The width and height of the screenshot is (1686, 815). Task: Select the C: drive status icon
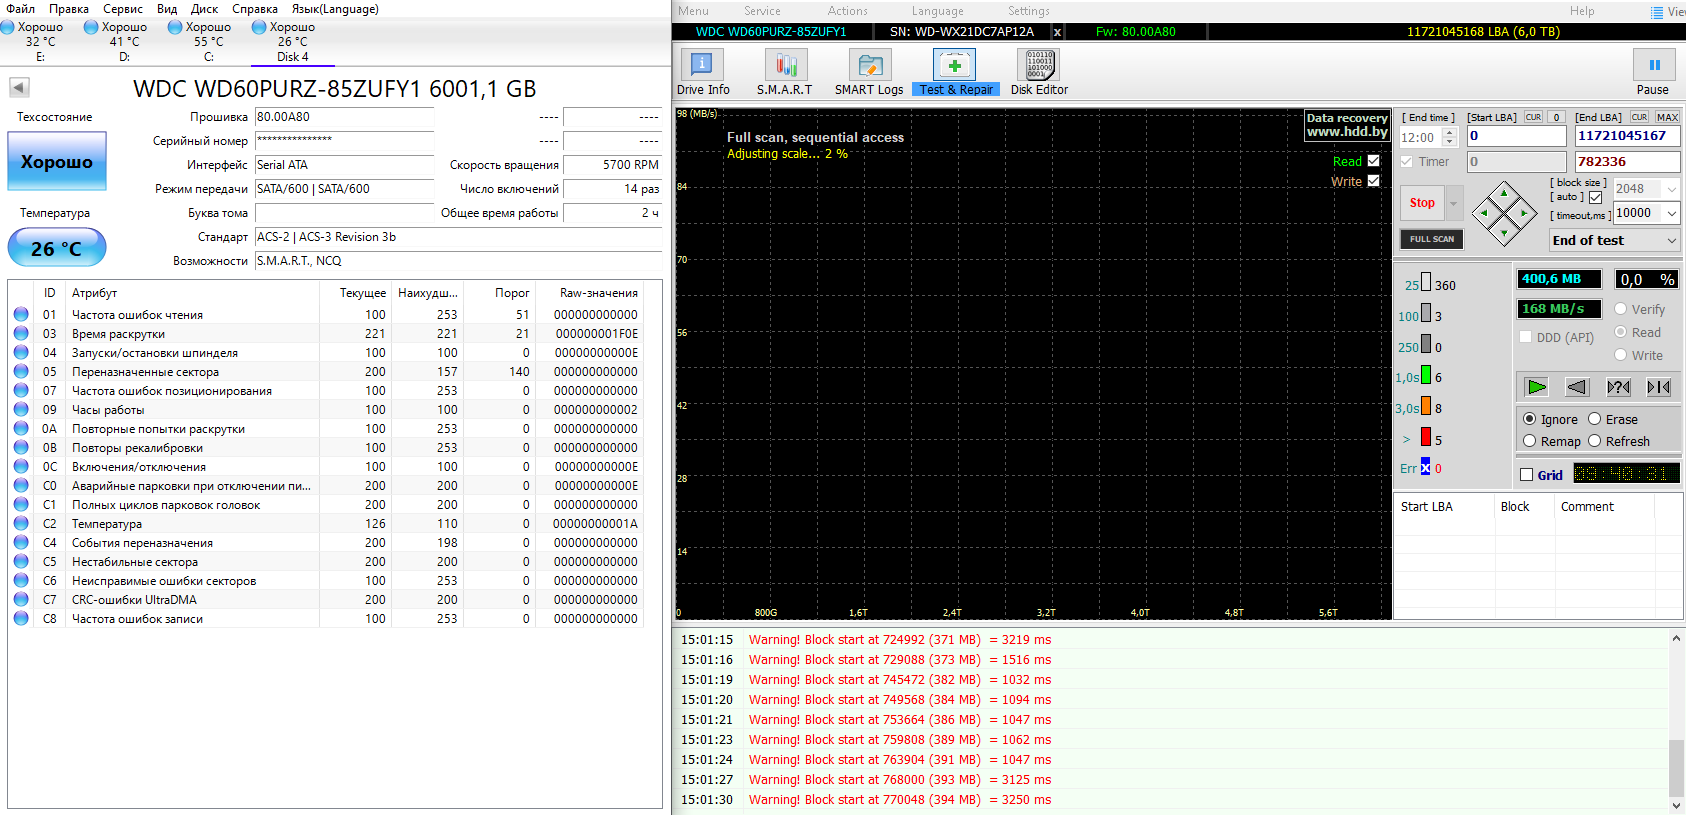[x=176, y=27]
